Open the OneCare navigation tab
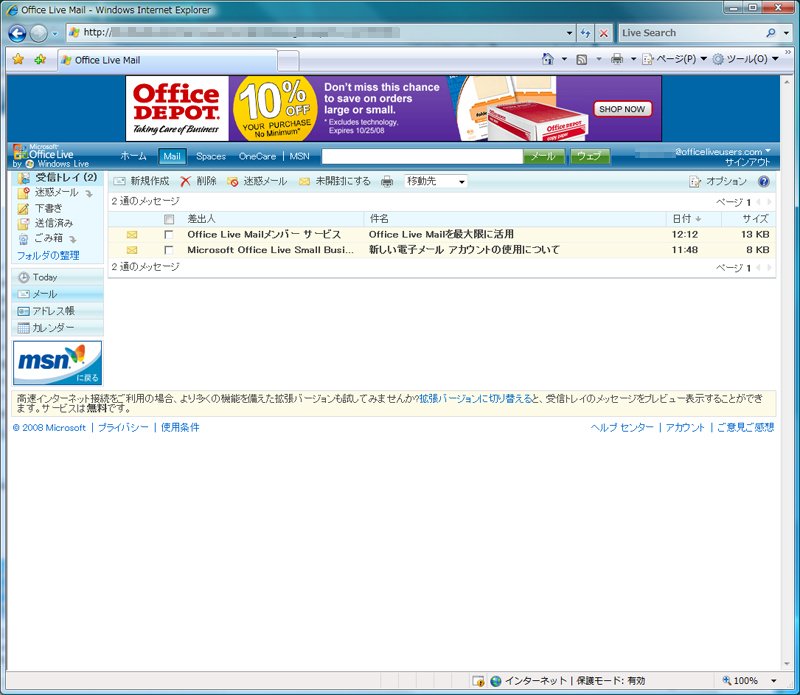800x695 pixels. click(x=257, y=156)
